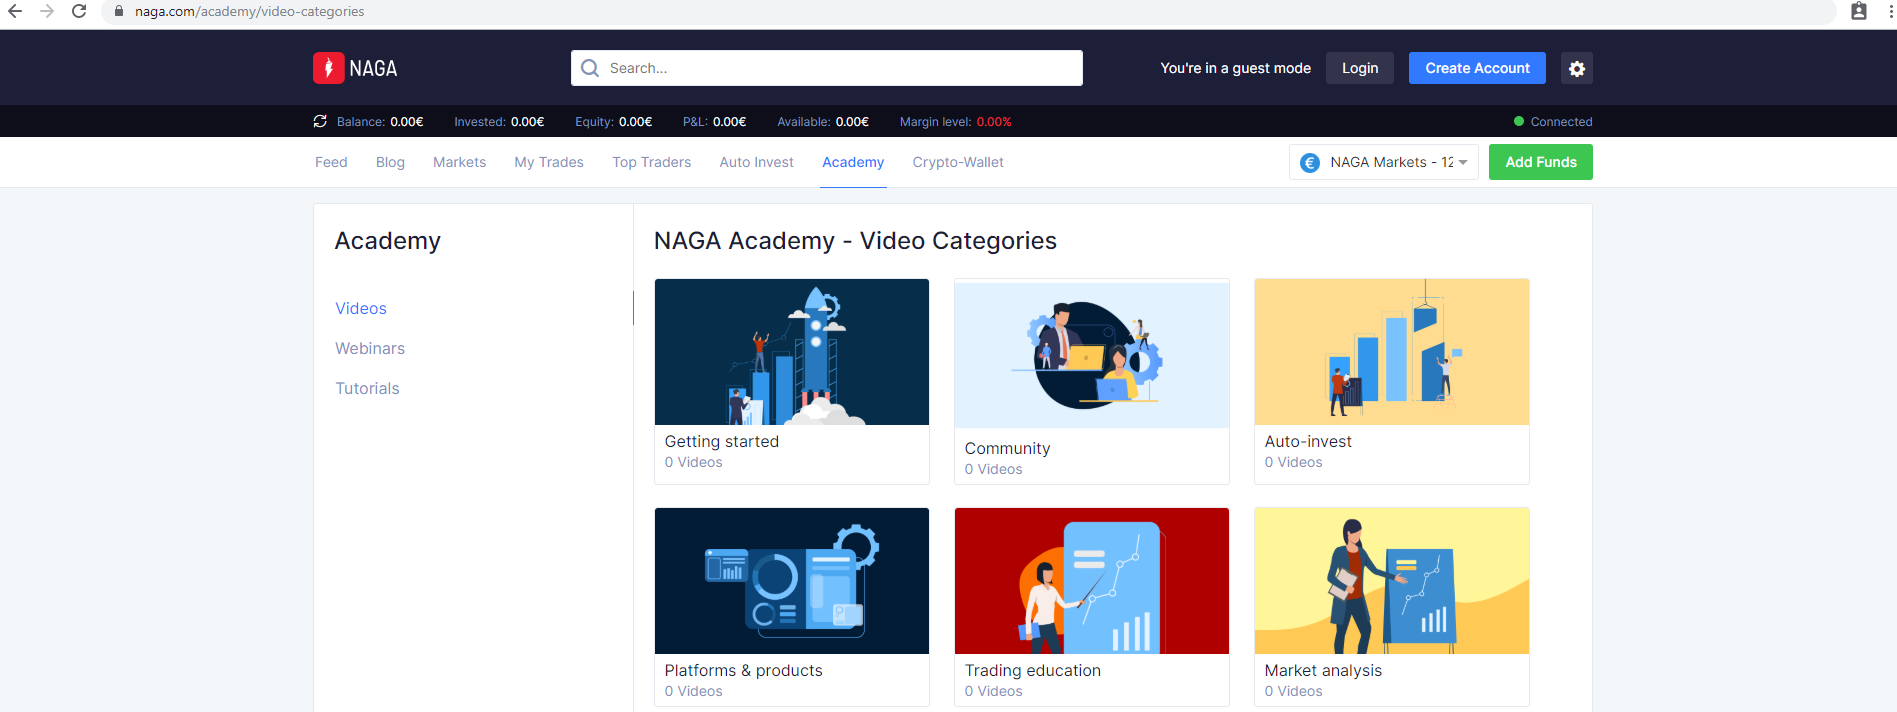Open the Blog tab
The image size is (1897, 712).
(x=390, y=162)
